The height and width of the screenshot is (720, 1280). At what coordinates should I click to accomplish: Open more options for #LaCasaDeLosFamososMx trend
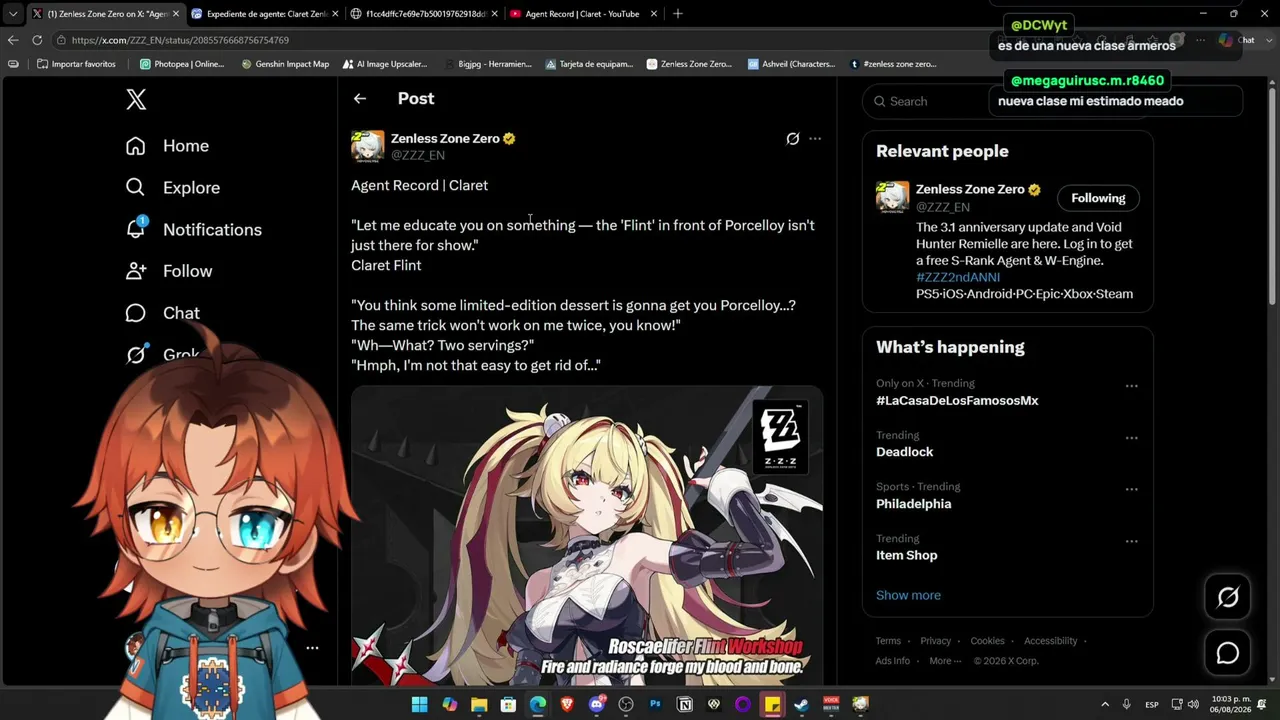(1131, 386)
